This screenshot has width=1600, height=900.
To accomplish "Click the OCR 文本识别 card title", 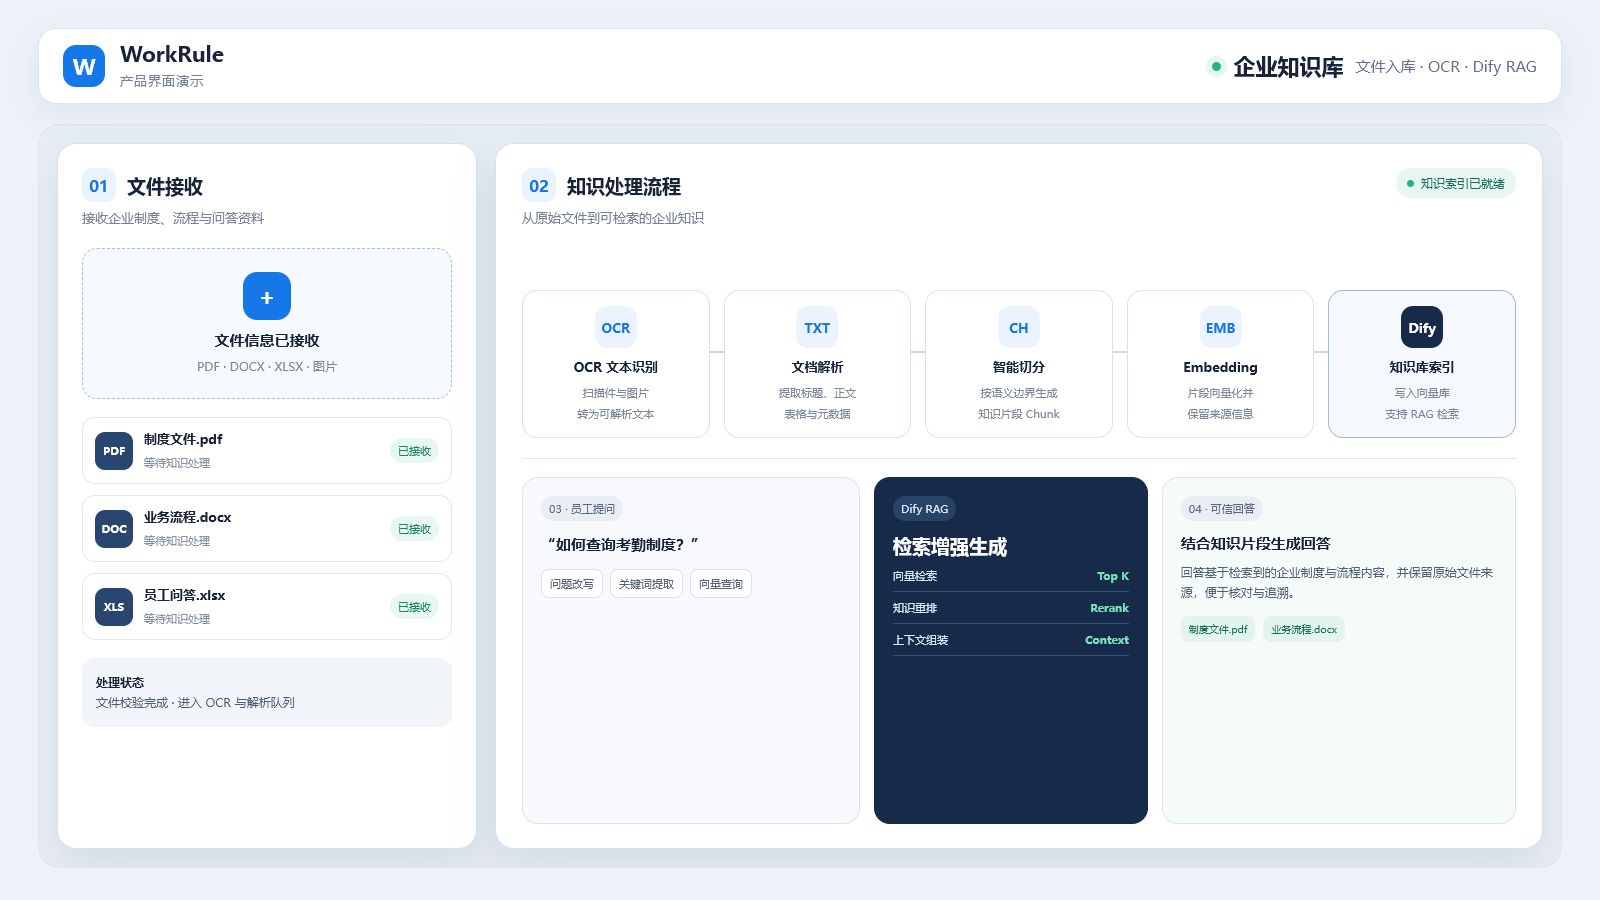I will (616, 367).
